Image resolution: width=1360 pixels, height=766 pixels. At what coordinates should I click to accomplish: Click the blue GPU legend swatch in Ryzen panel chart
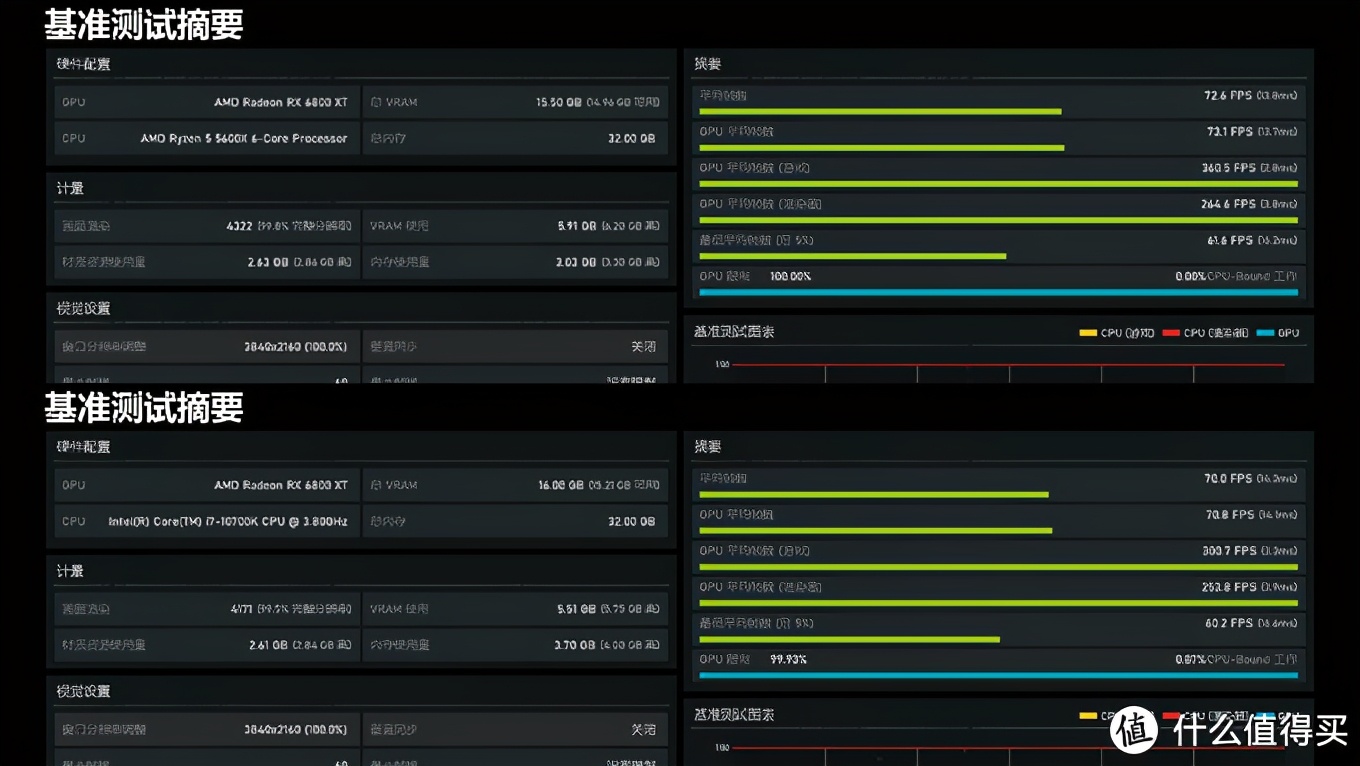click(x=1264, y=333)
